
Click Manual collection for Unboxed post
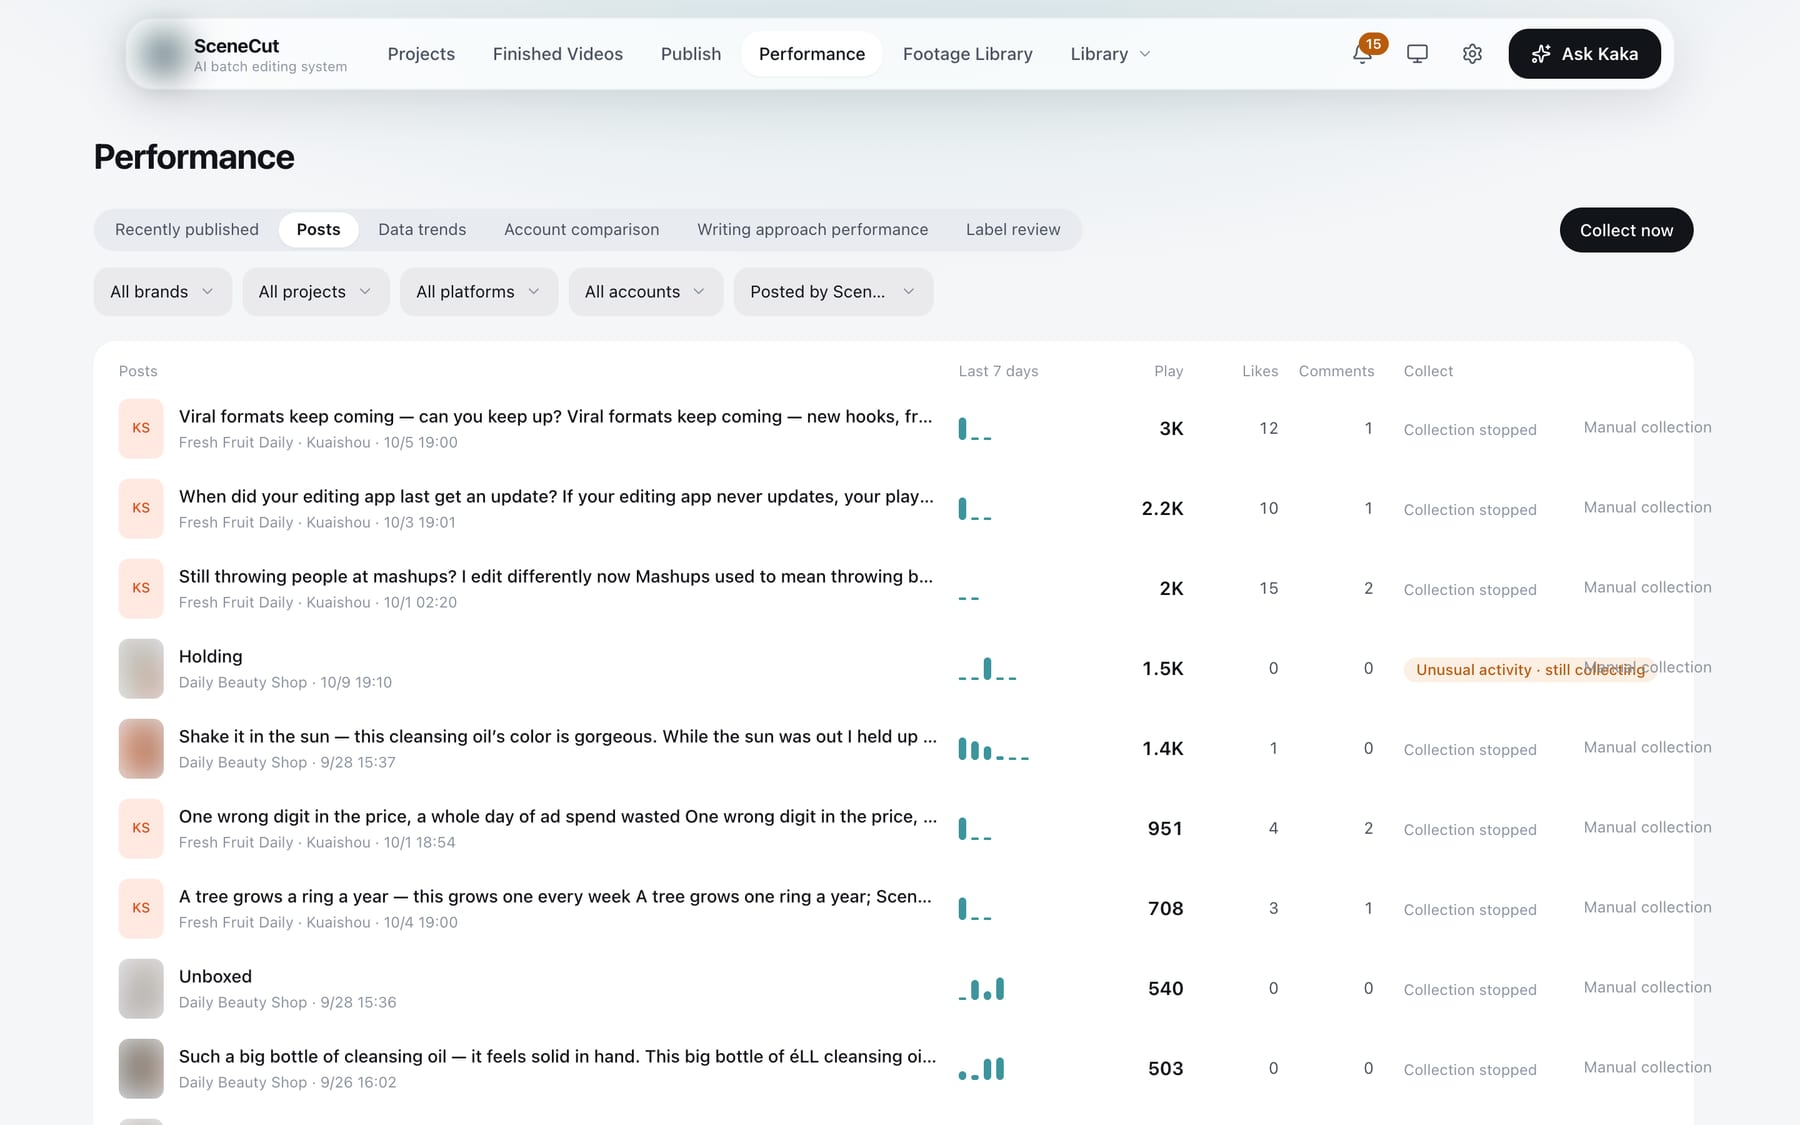pos(1647,988)
